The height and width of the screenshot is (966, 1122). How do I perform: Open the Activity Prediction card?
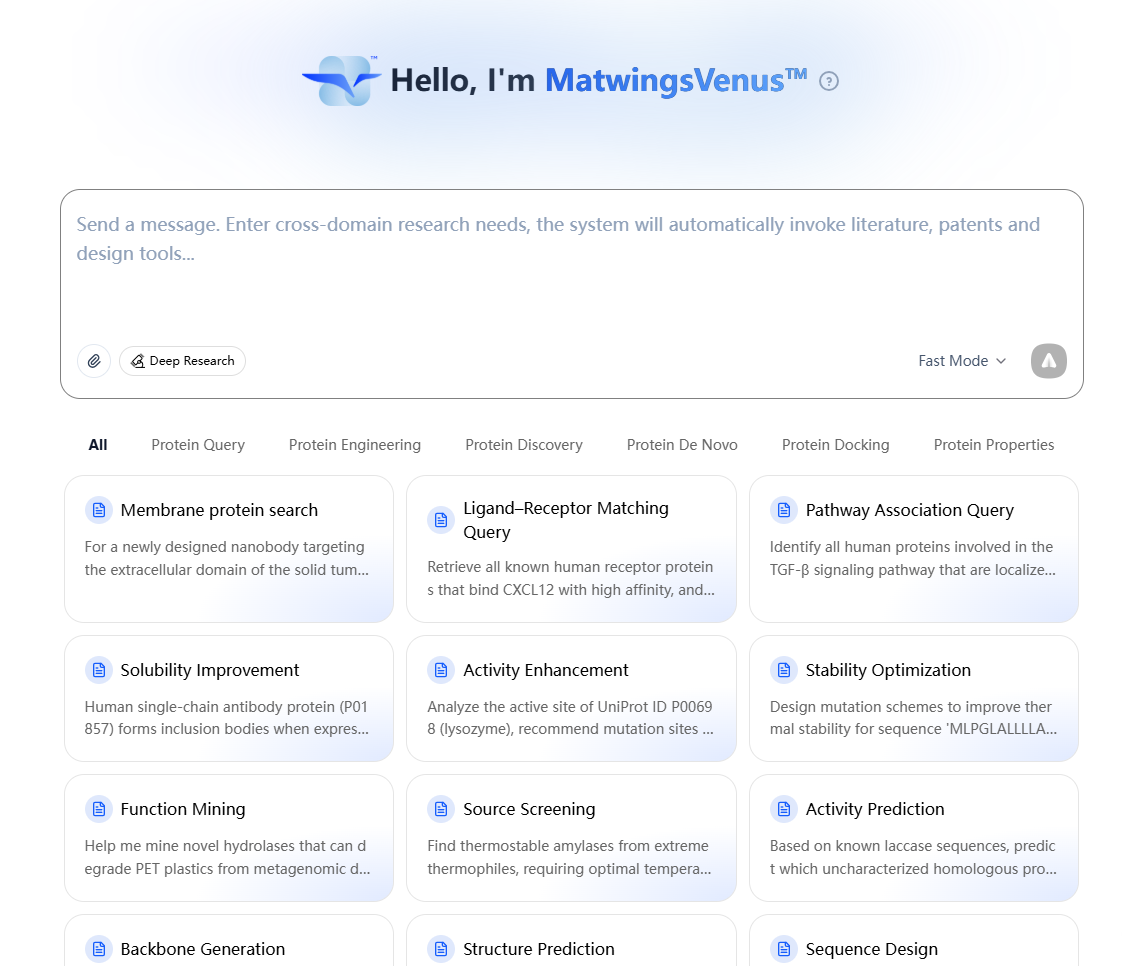(914, 838)
